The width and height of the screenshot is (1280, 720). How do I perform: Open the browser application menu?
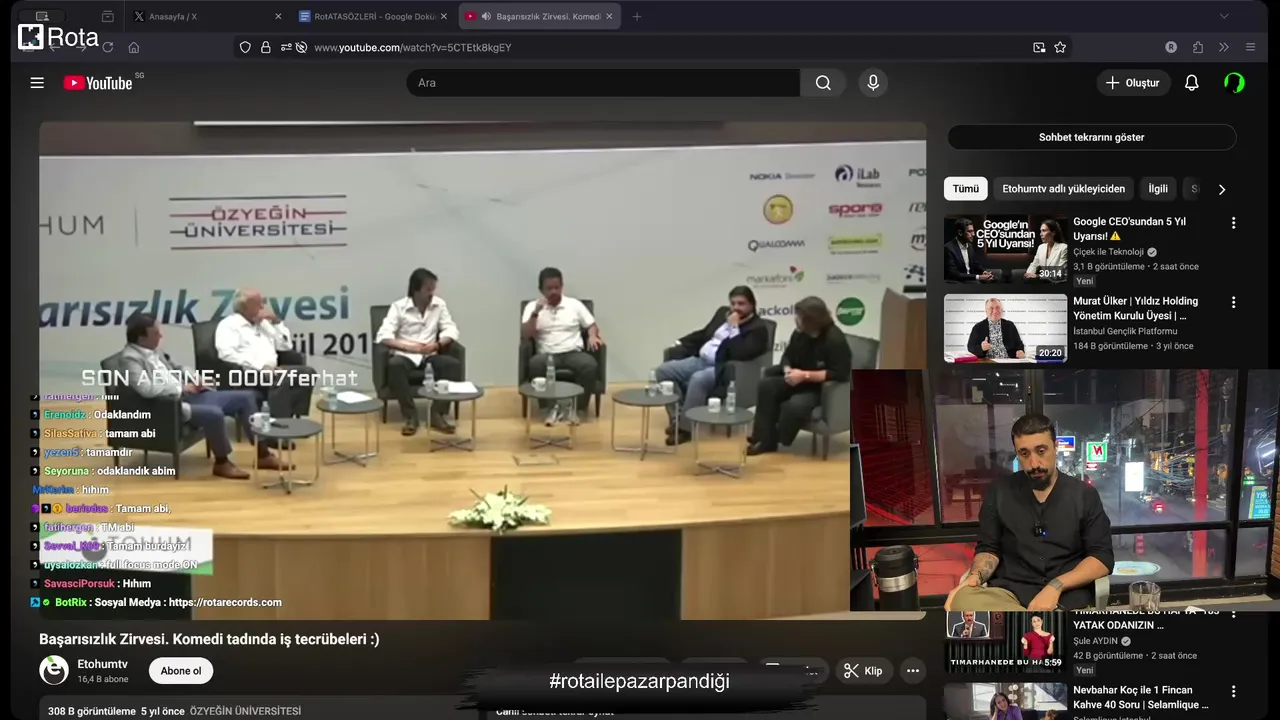(1250, 47)
